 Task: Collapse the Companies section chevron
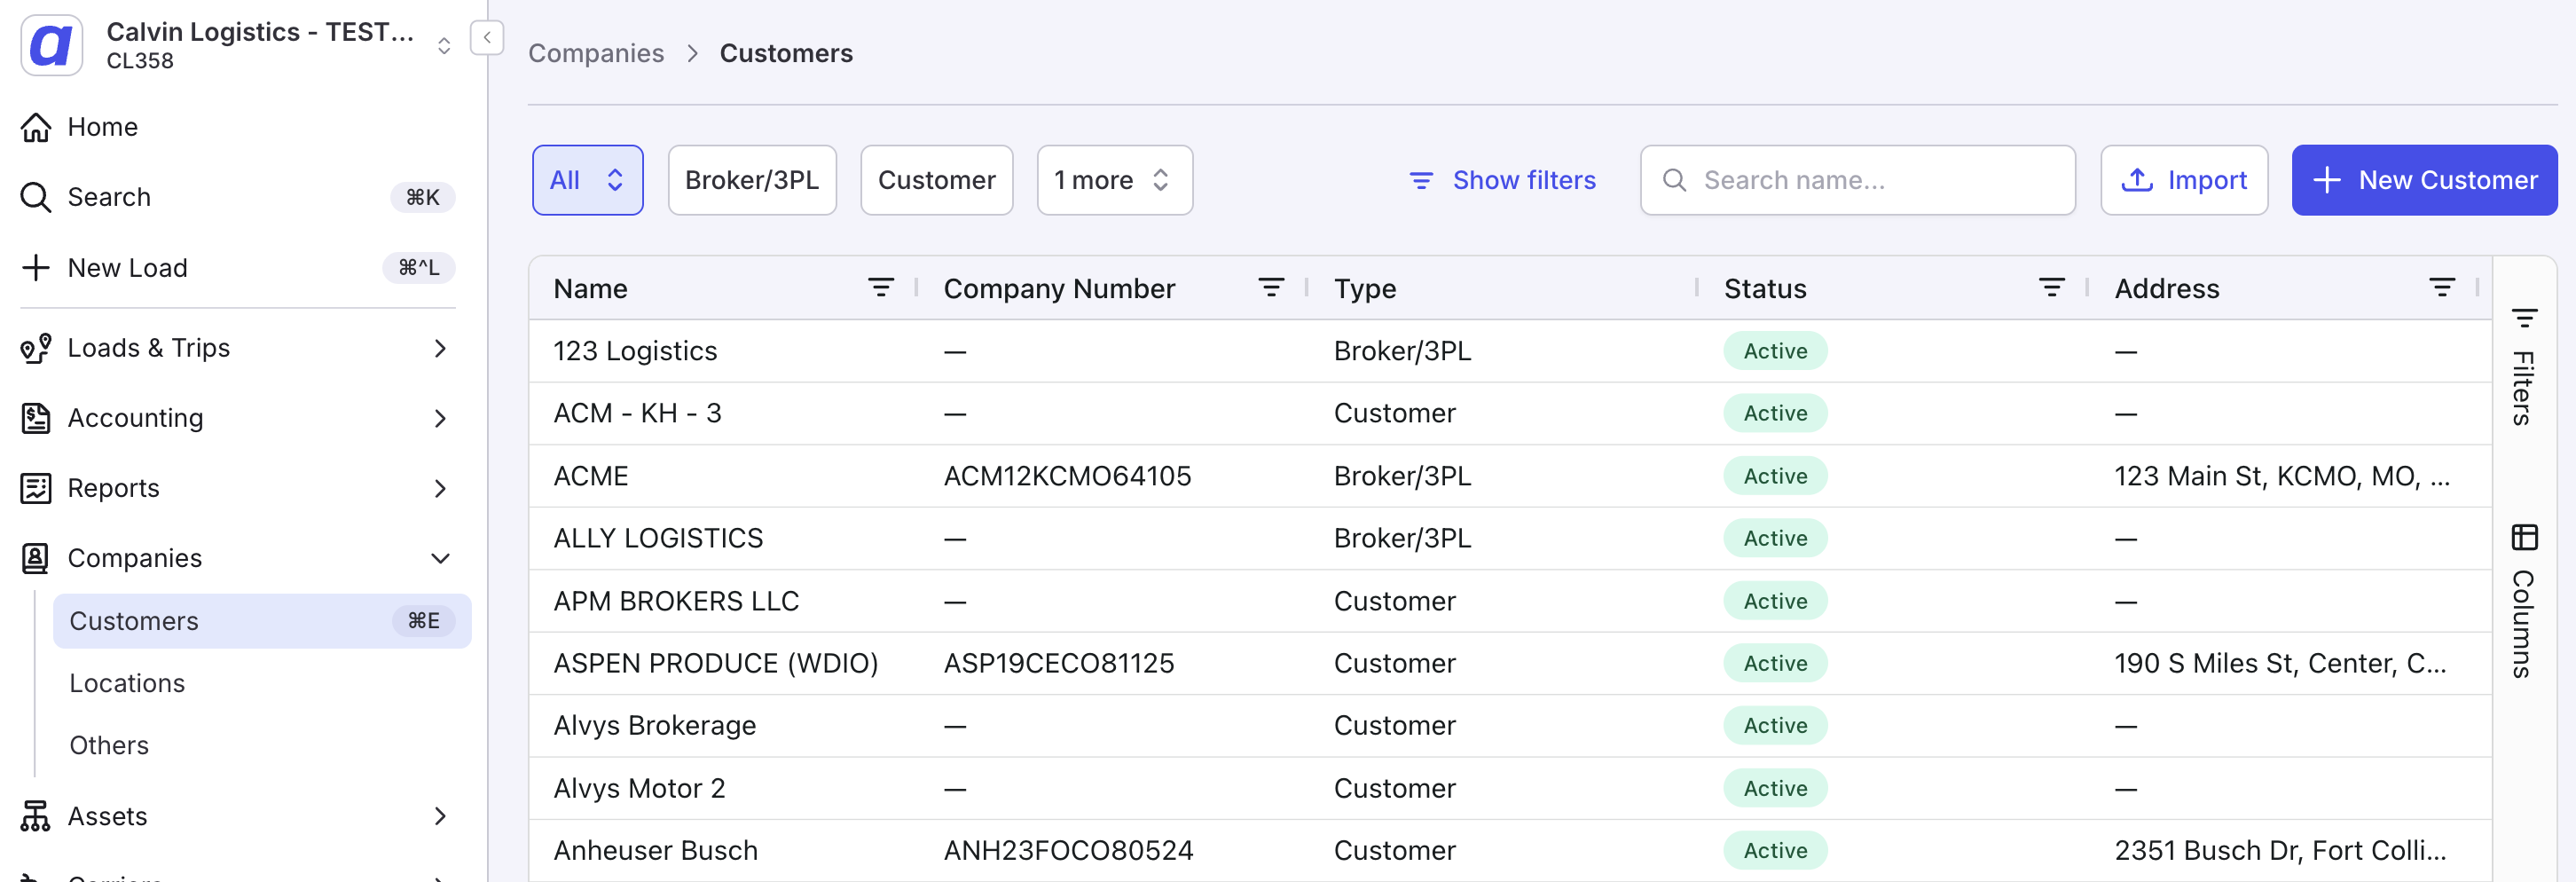coord(440,558)
